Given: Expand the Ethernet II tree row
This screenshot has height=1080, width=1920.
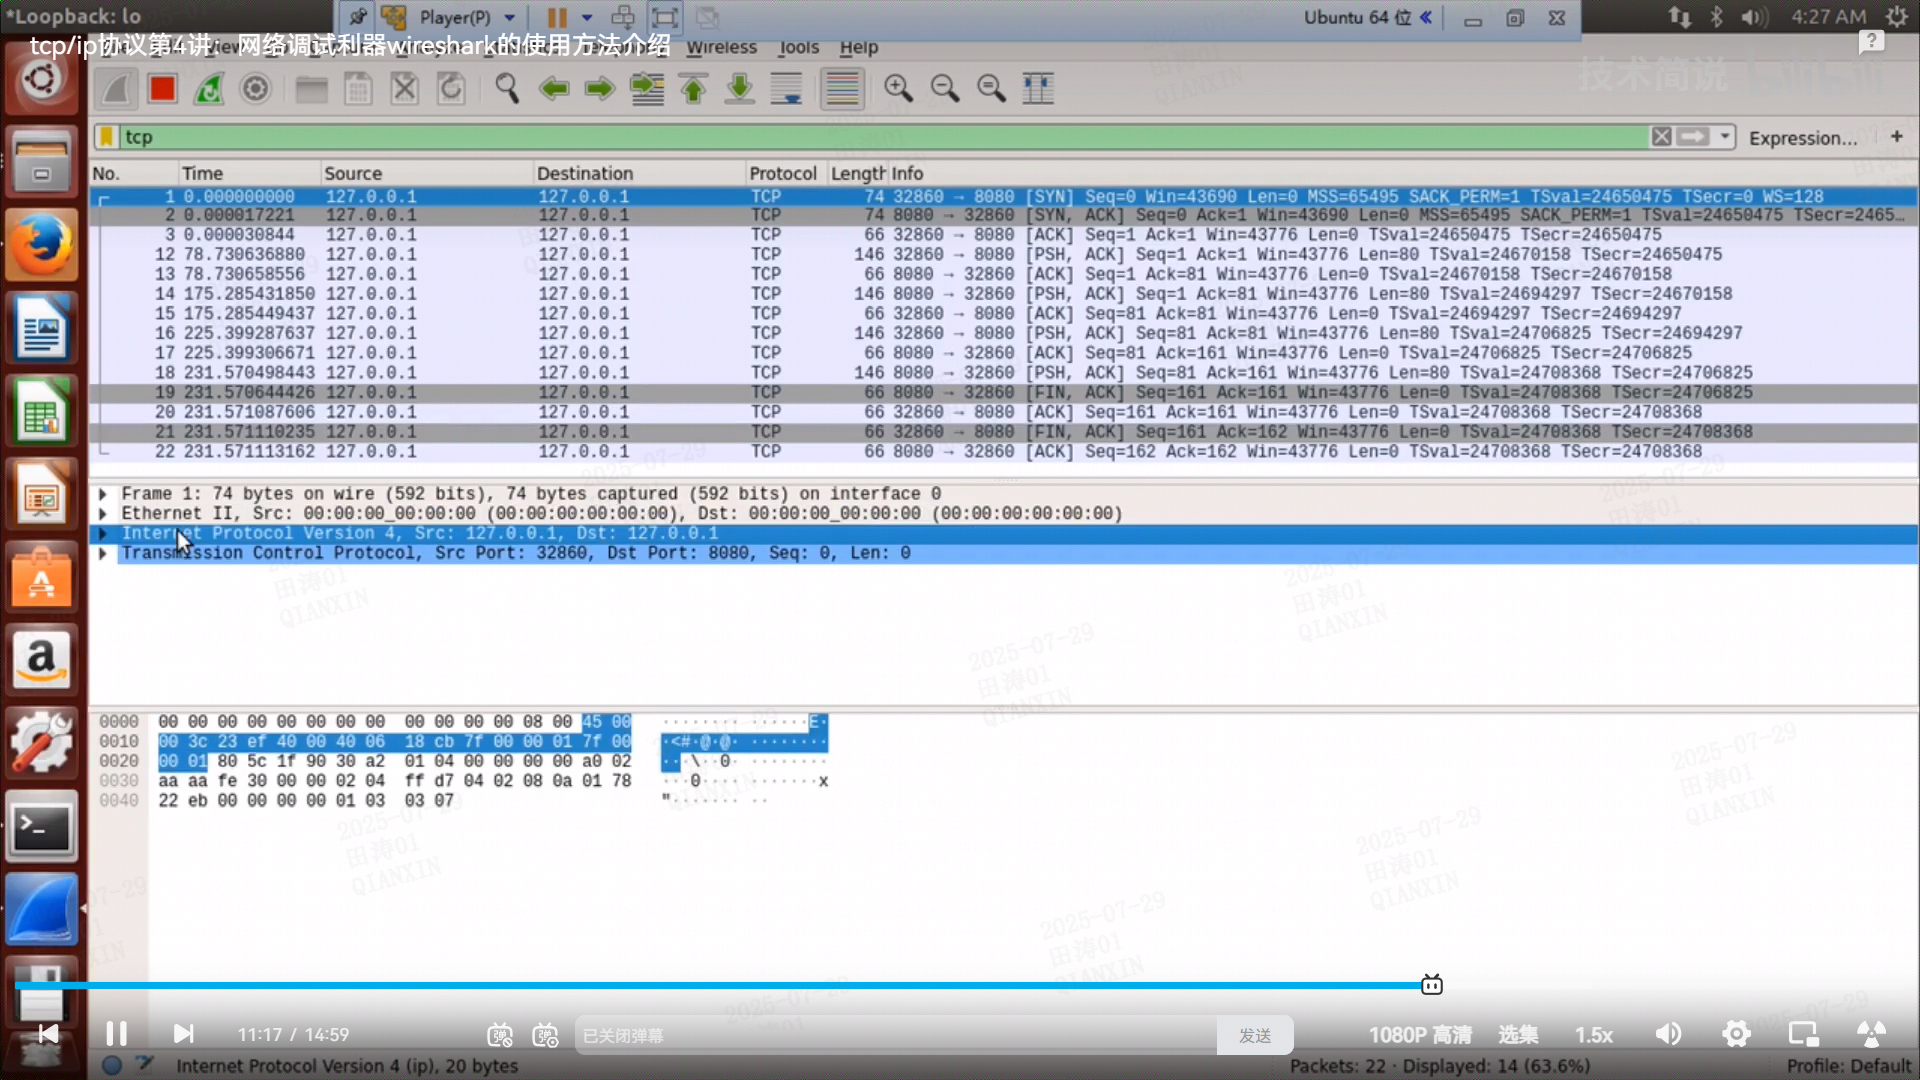Looking at the screenshot, I should click(x=103, y=514).
